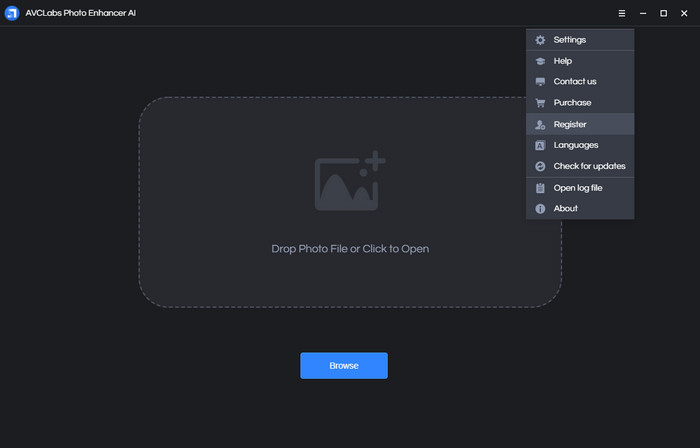Image resolution: width=700 pixels, height=448 pixels.
Task: Select the Help menu entry
Action: click(580, 61)
